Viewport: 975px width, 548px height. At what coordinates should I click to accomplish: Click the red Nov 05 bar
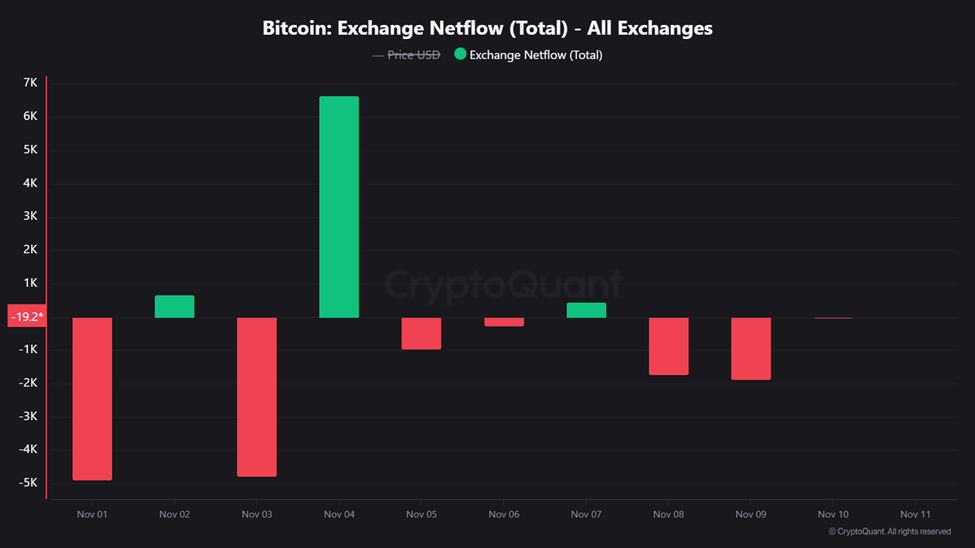point(421,333)
